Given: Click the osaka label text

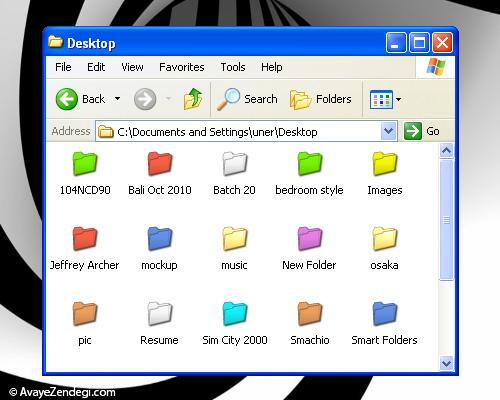Looking at the screenshot, I should (384, 265).
